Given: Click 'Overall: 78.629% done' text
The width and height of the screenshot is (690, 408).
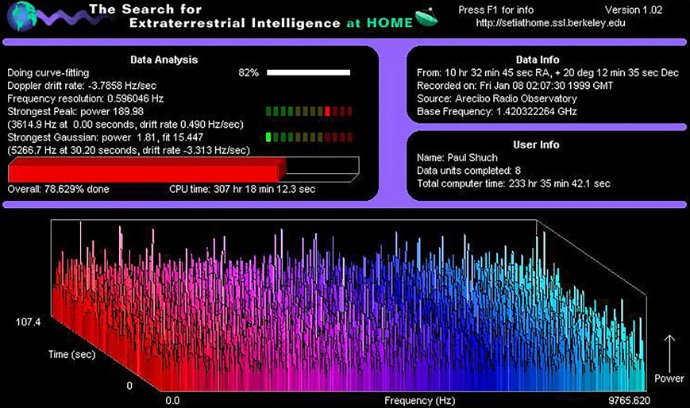Looking at the screenshot, I should coord(58,189).
